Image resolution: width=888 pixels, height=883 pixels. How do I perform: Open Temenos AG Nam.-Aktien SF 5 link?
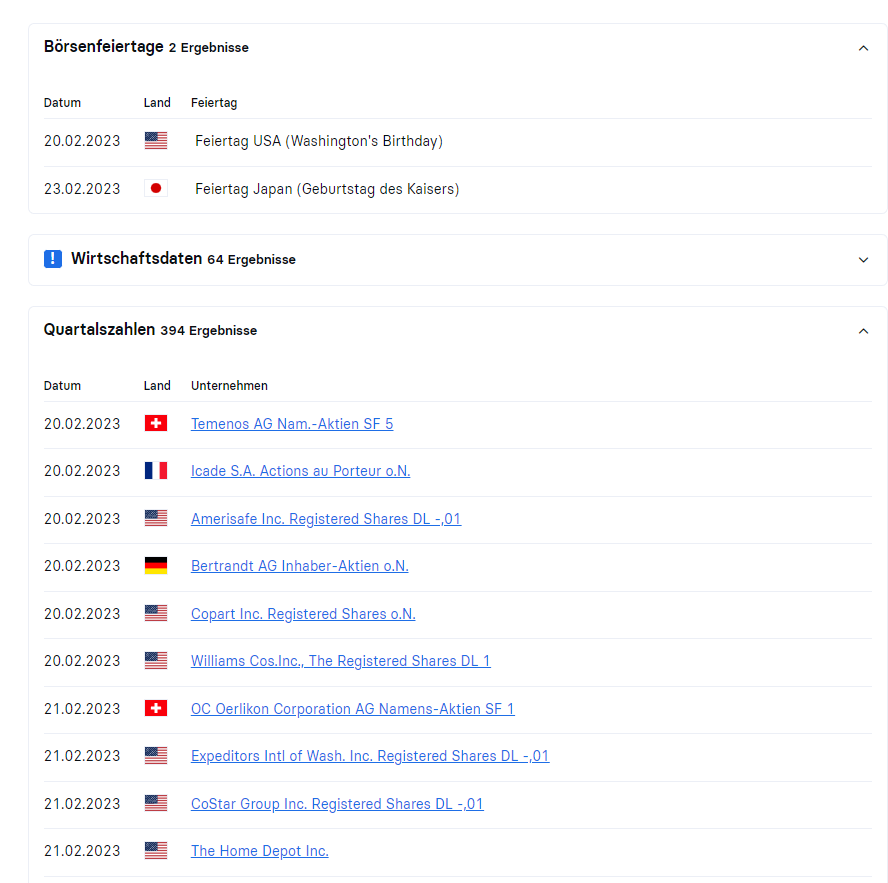292,424
